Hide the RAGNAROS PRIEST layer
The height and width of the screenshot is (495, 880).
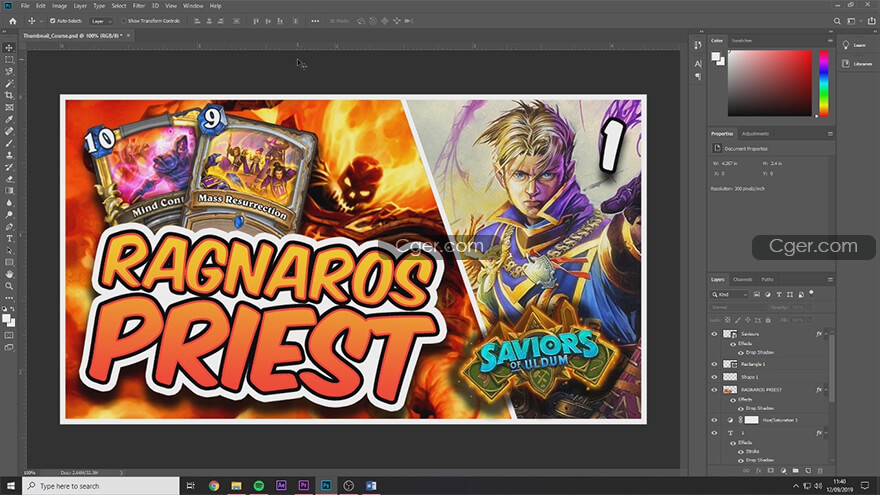(714, 389)
